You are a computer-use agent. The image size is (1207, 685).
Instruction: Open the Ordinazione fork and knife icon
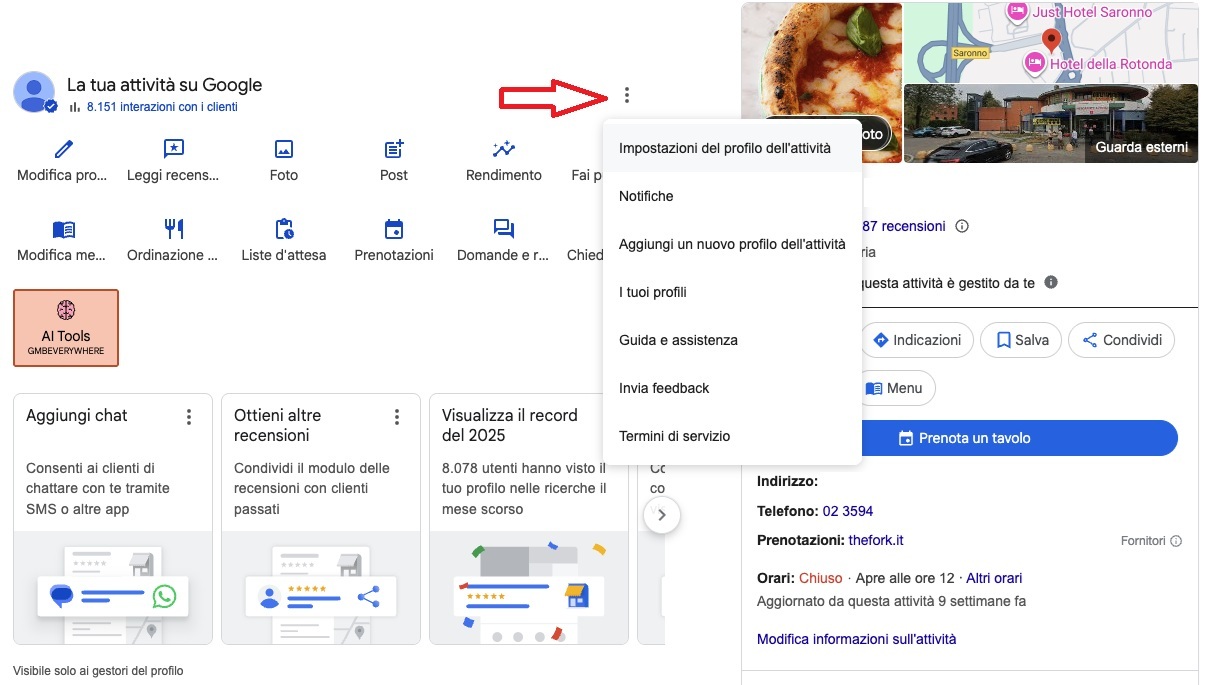[x=174, y=229]
